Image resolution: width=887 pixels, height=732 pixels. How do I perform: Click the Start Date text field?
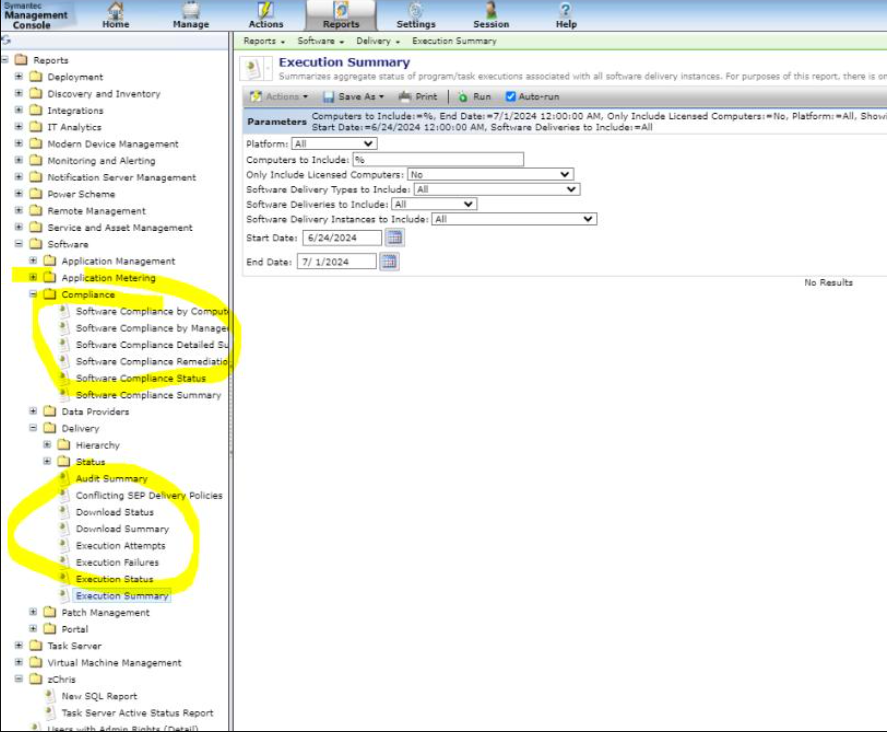(x=342, y=238)
